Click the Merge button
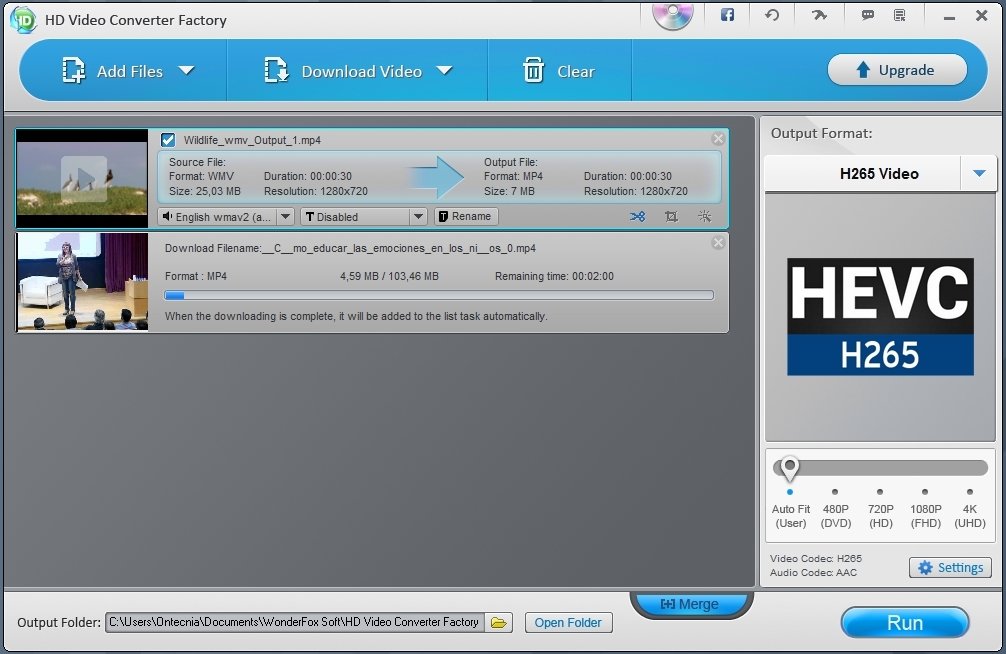This screenshot has height=654, width=1006. tap(690, 605)
